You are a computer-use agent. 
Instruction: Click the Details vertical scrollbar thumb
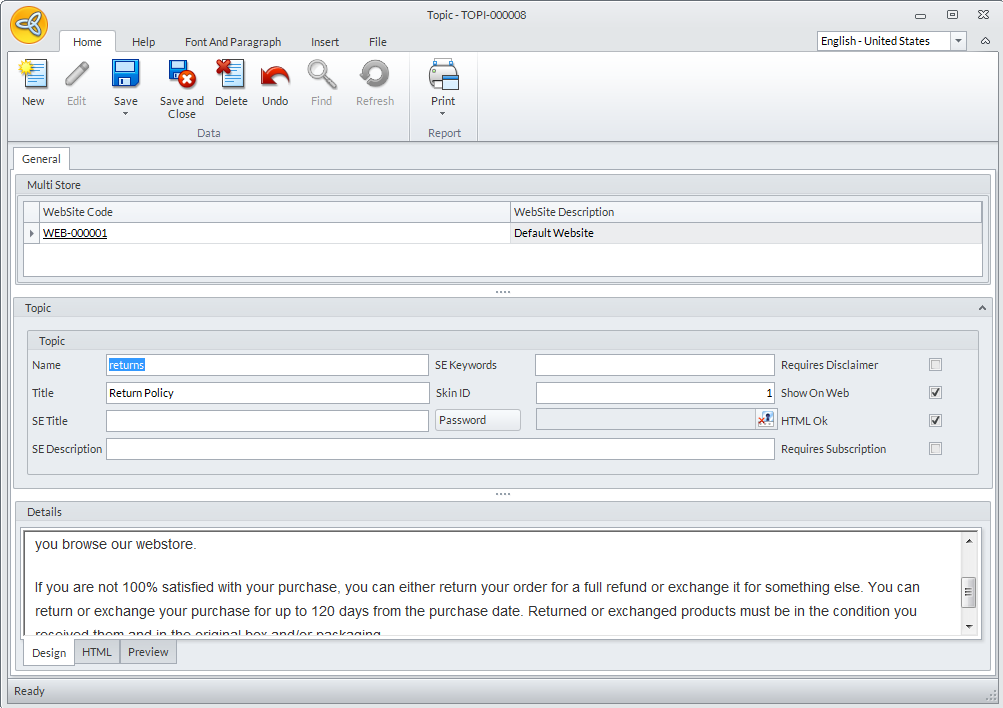(x=968, y=591)
